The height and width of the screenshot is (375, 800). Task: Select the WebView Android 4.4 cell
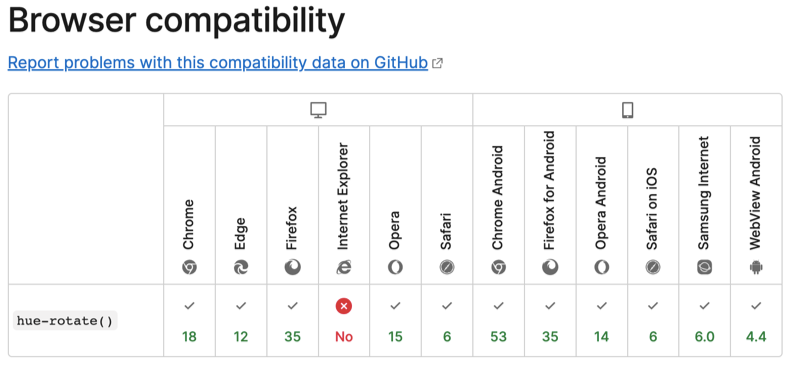tap(756, 320)
